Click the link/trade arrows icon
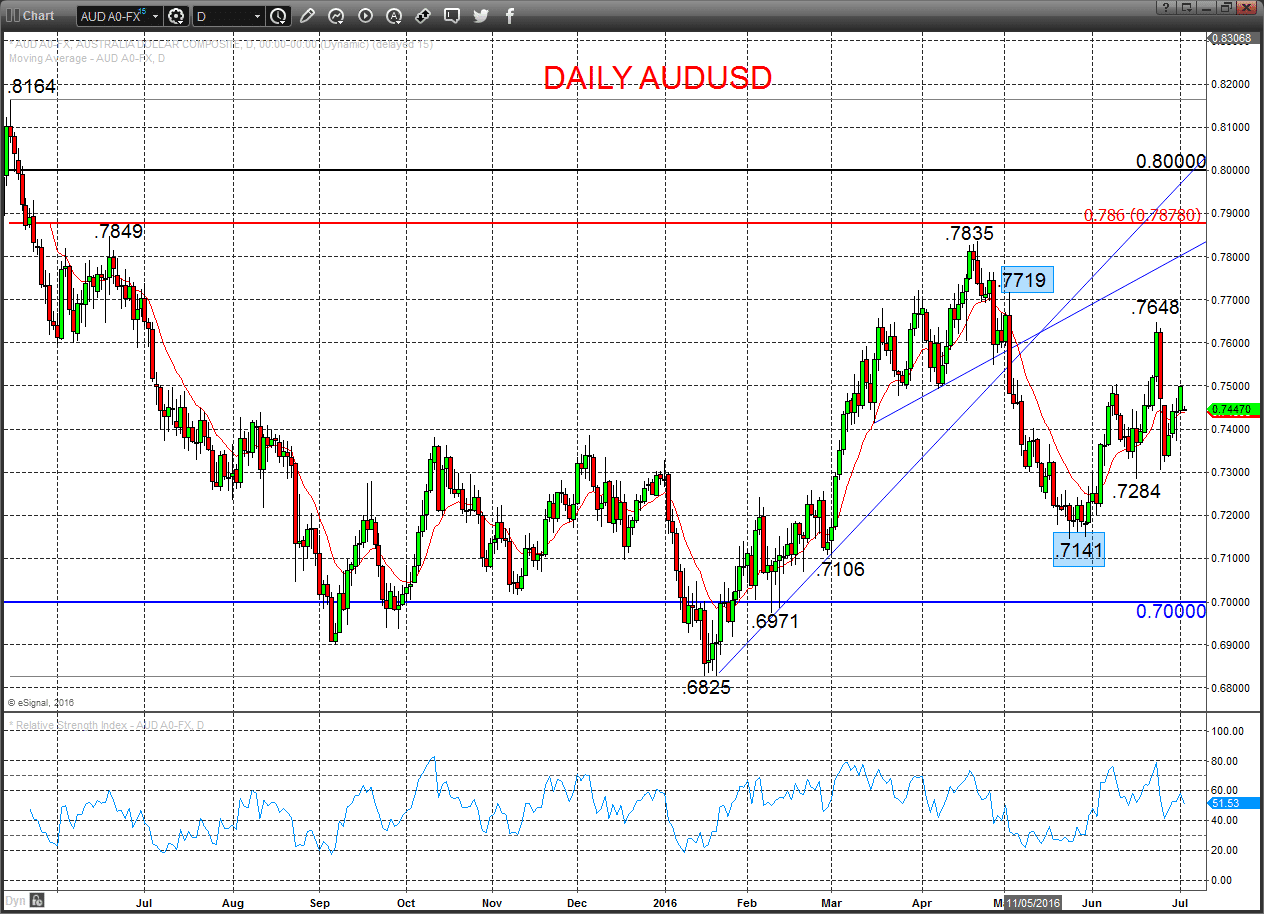This screenshot has width=1264, height=914. [x=423, y=16]
